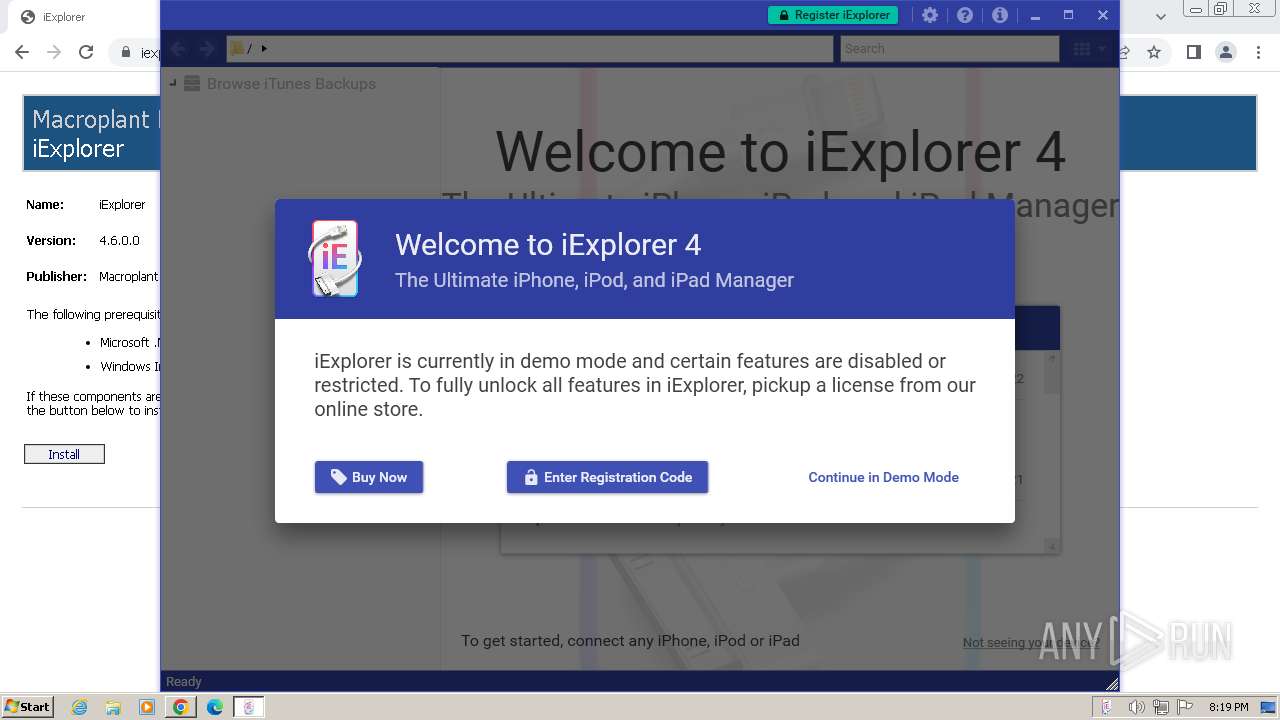Image resolution: width=1280 pixels, height=720 pixels.
Task: Select Browse iTunes Backups in the sidebar
Action: tap(291, 84)
